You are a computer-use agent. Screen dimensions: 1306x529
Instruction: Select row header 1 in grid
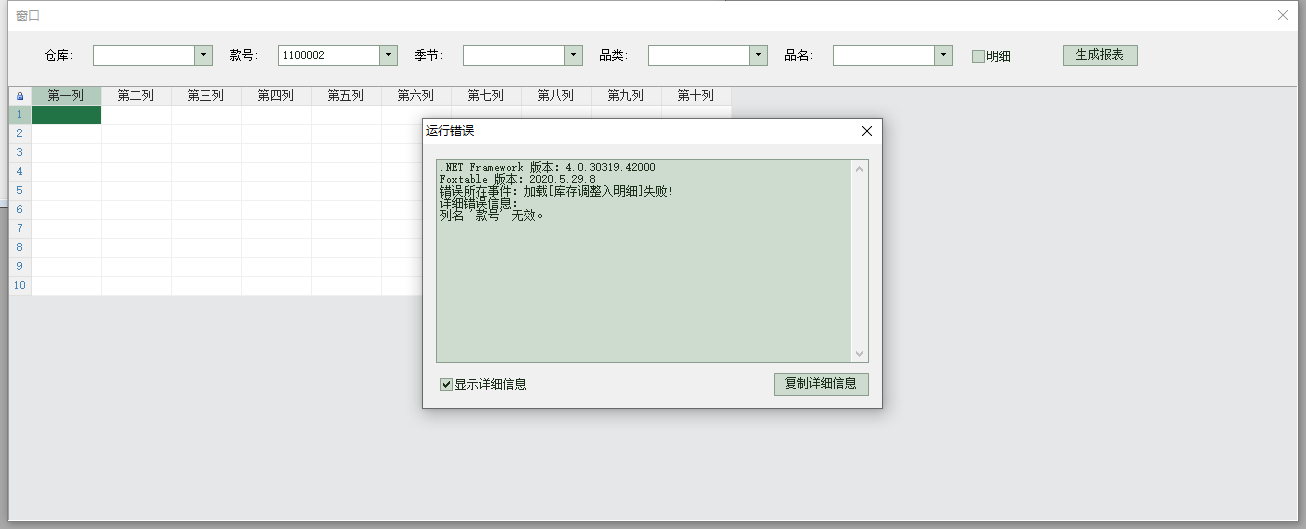coord(20,115)
